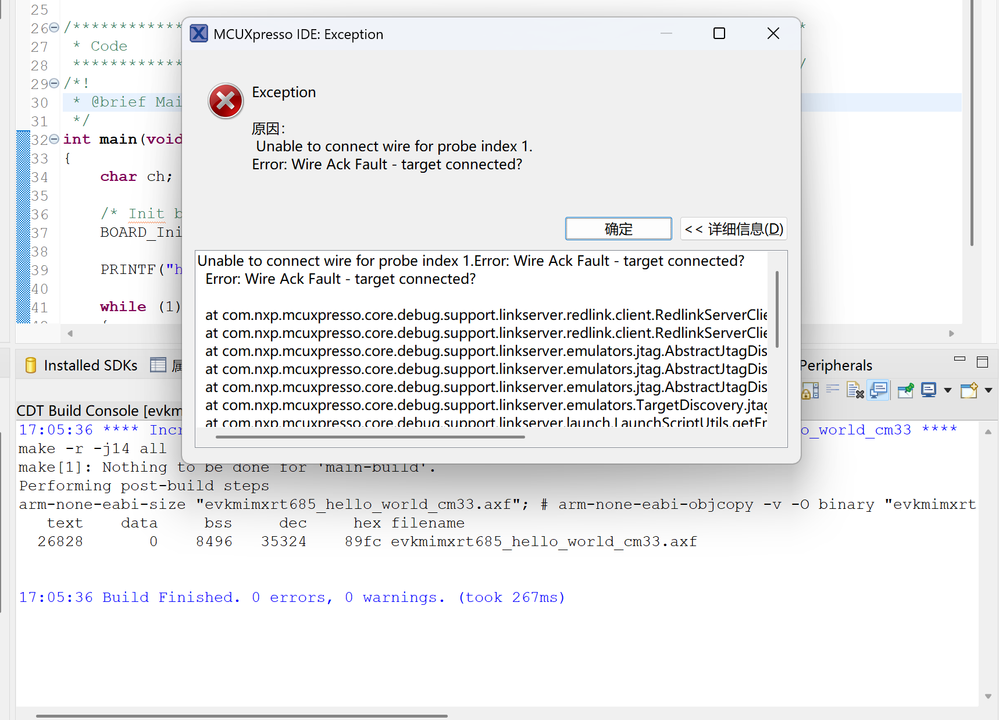Image resolution: width=999 pixels, height=720 pixels.
Task: Select the TargetDiscovery stack trace line
Action: click(486, 405)
